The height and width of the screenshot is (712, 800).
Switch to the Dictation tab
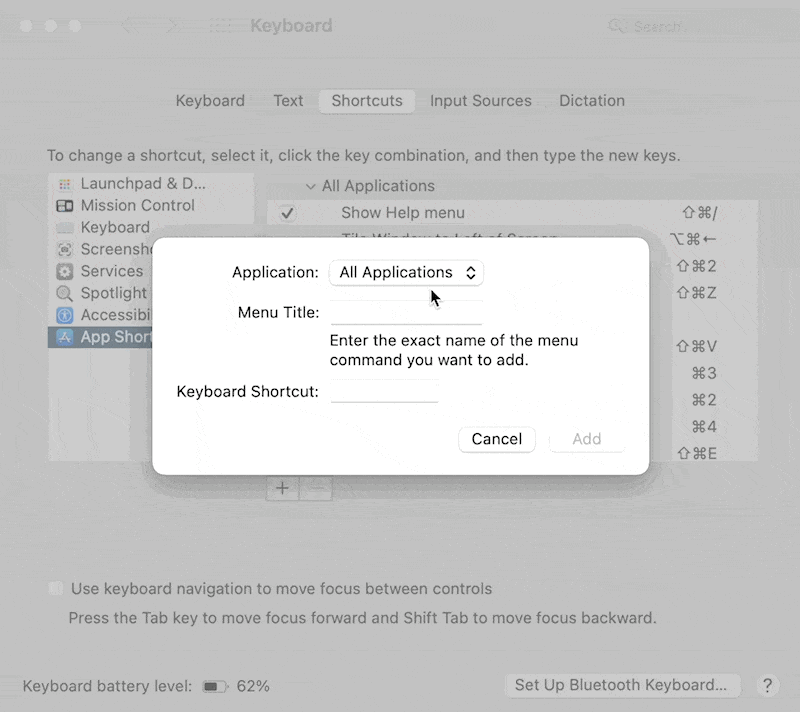click(x=592, y=100)
